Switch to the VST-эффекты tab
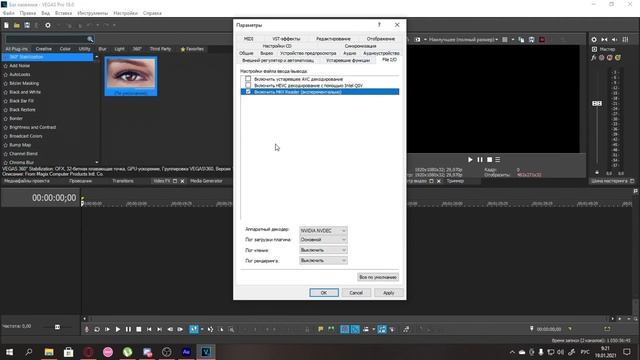This screenshot has width=640, height=360. pyautogui.click(x=286, y=39)
